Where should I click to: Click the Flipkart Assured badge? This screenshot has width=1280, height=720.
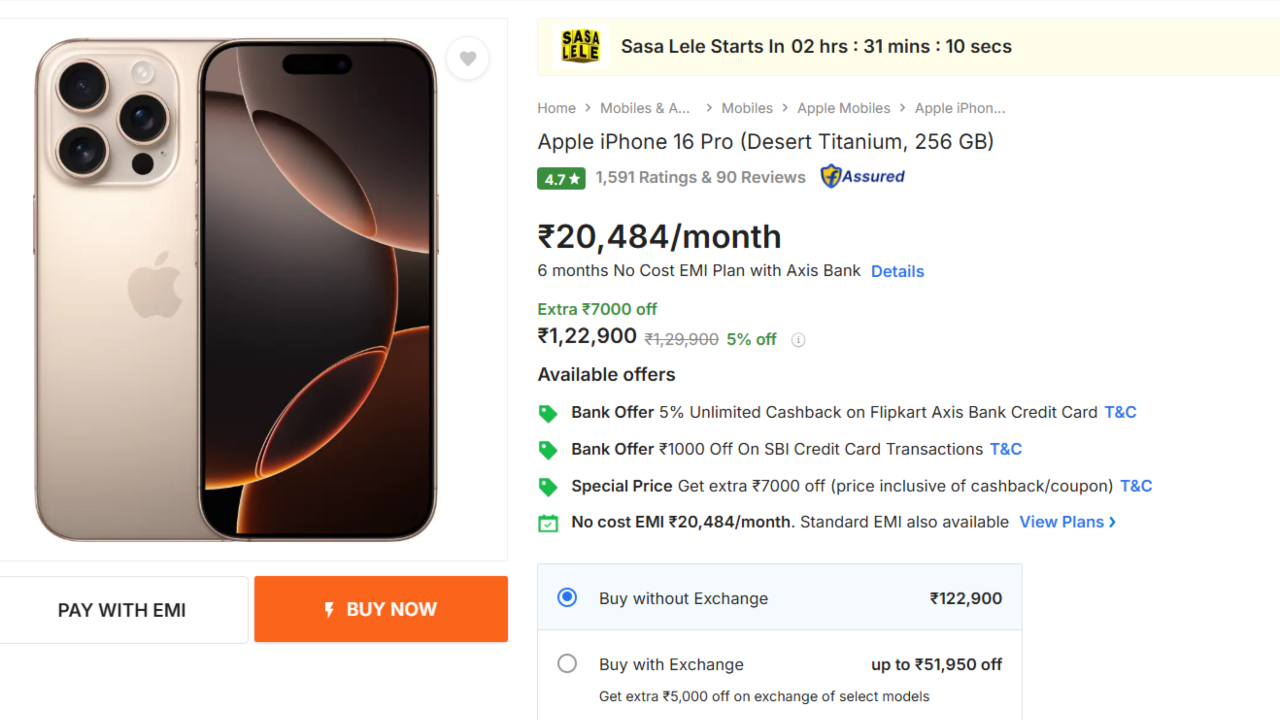862,177
